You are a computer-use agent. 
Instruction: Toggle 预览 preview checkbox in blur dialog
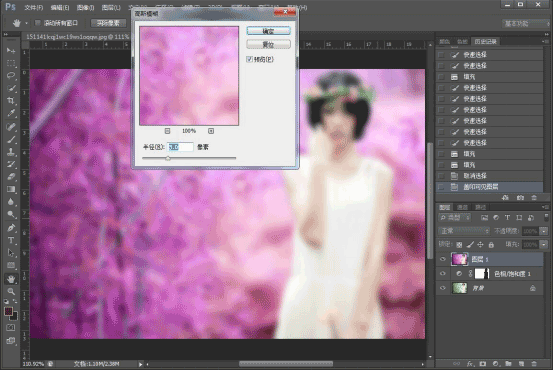point(249,59)
